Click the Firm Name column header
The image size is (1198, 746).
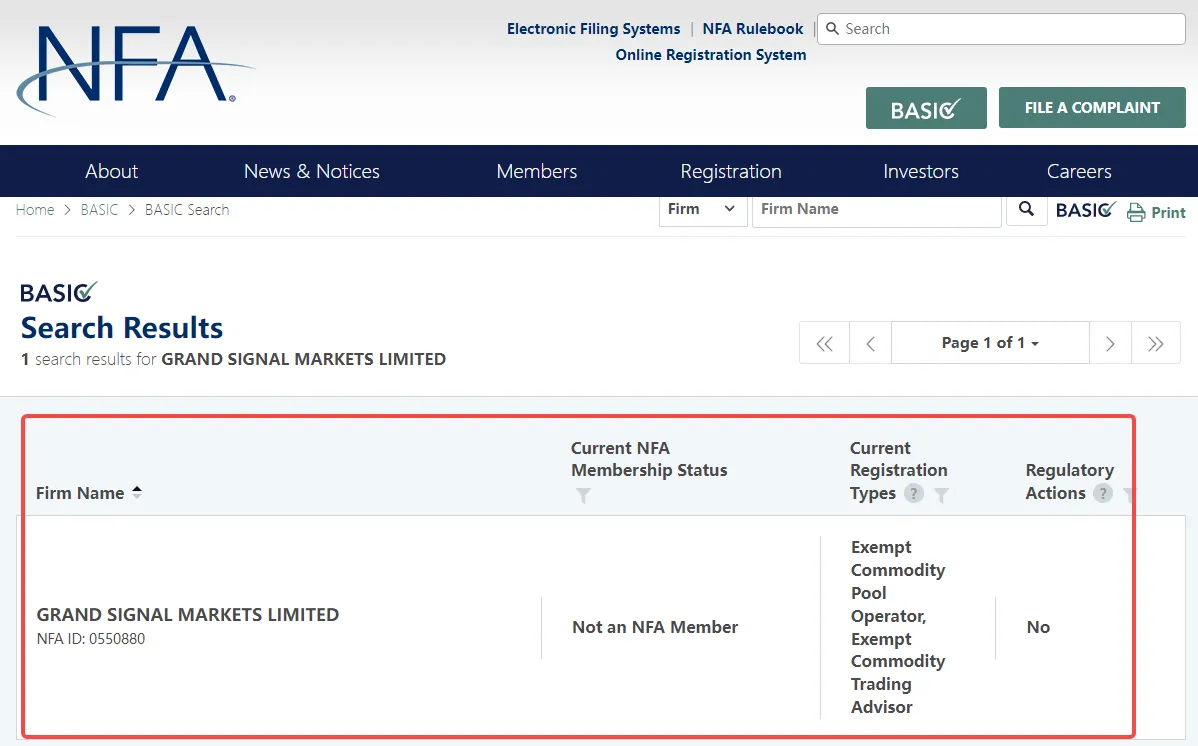click(x=80, y=493)
